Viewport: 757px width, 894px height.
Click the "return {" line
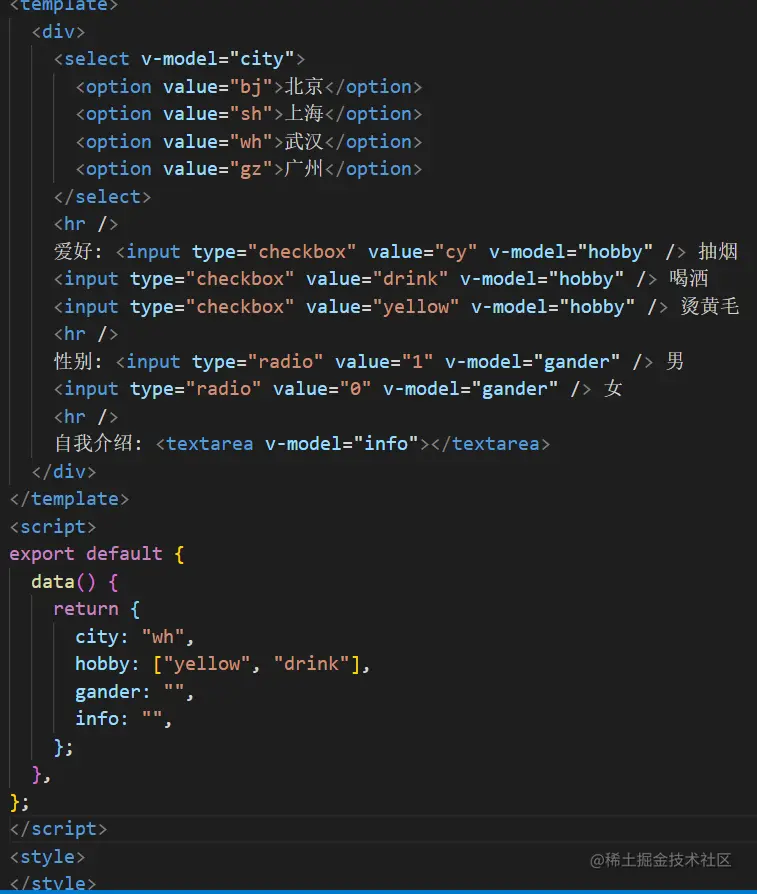(96, 609)
